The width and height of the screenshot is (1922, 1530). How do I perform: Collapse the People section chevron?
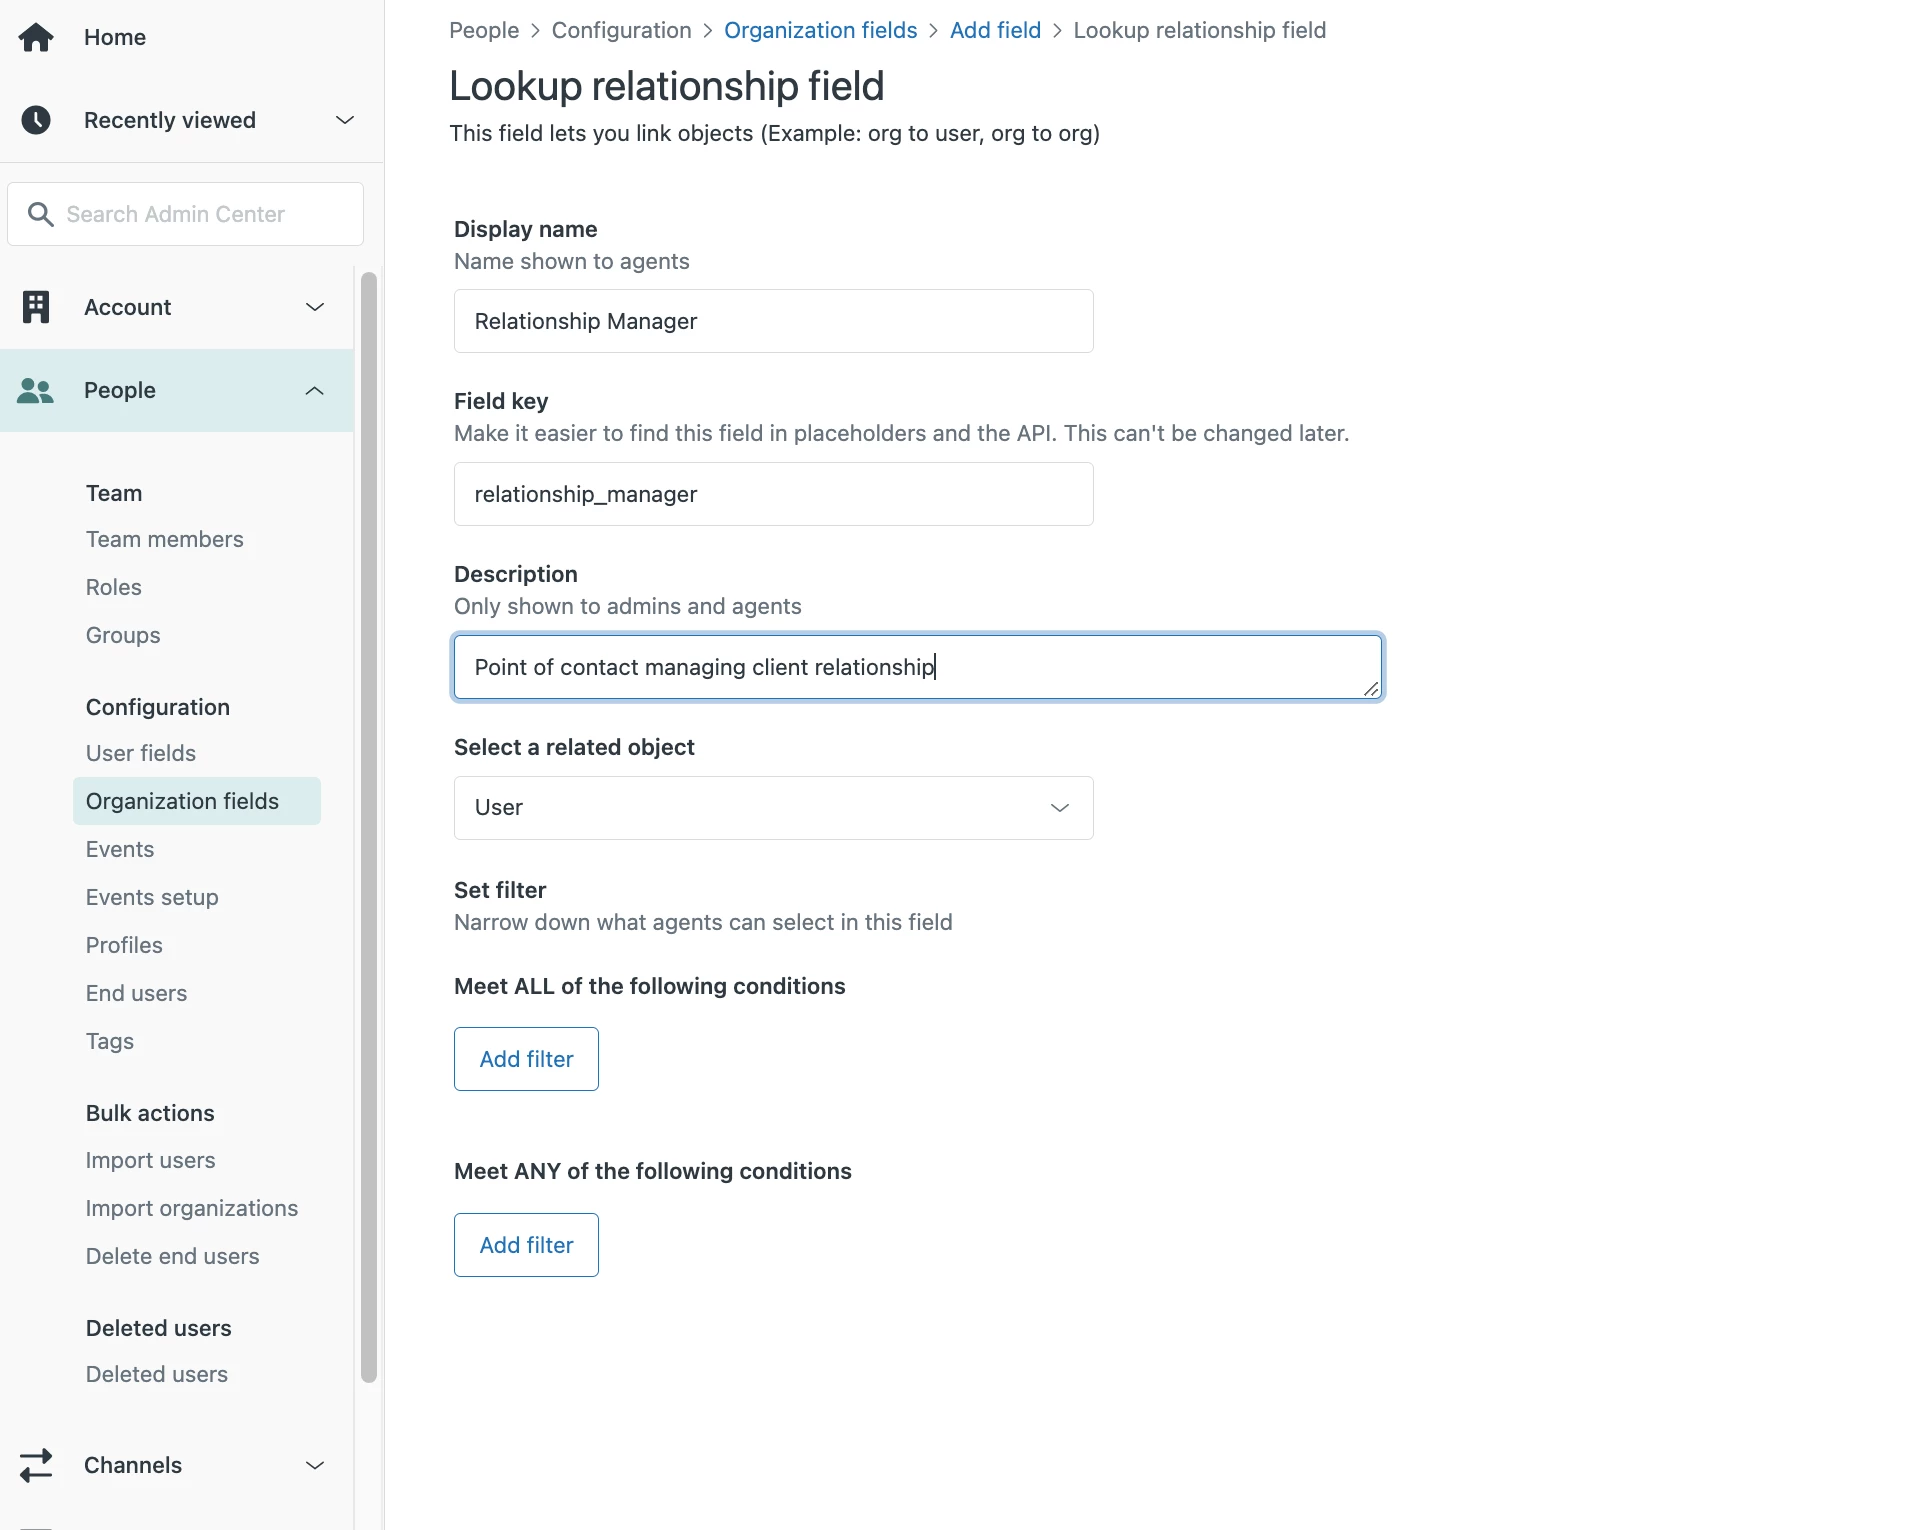pyautogui.click(x=315, y=391)
